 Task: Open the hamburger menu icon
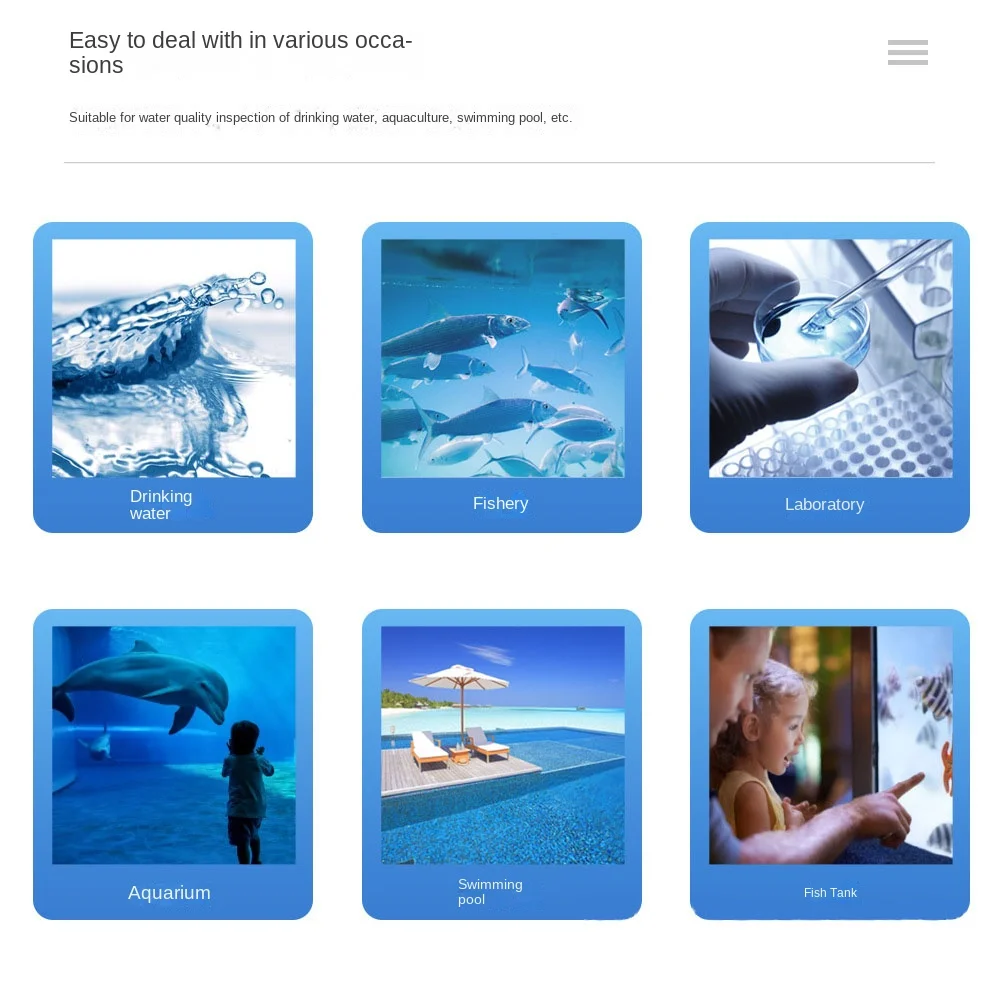908,52
